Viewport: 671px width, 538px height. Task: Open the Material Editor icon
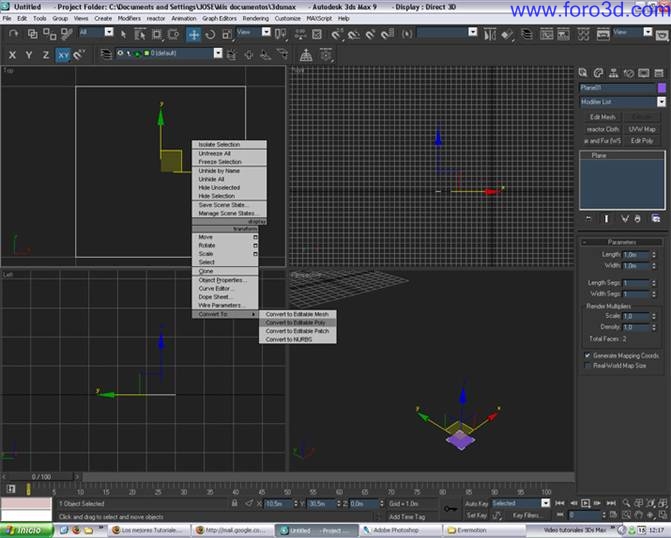[584, 34]
